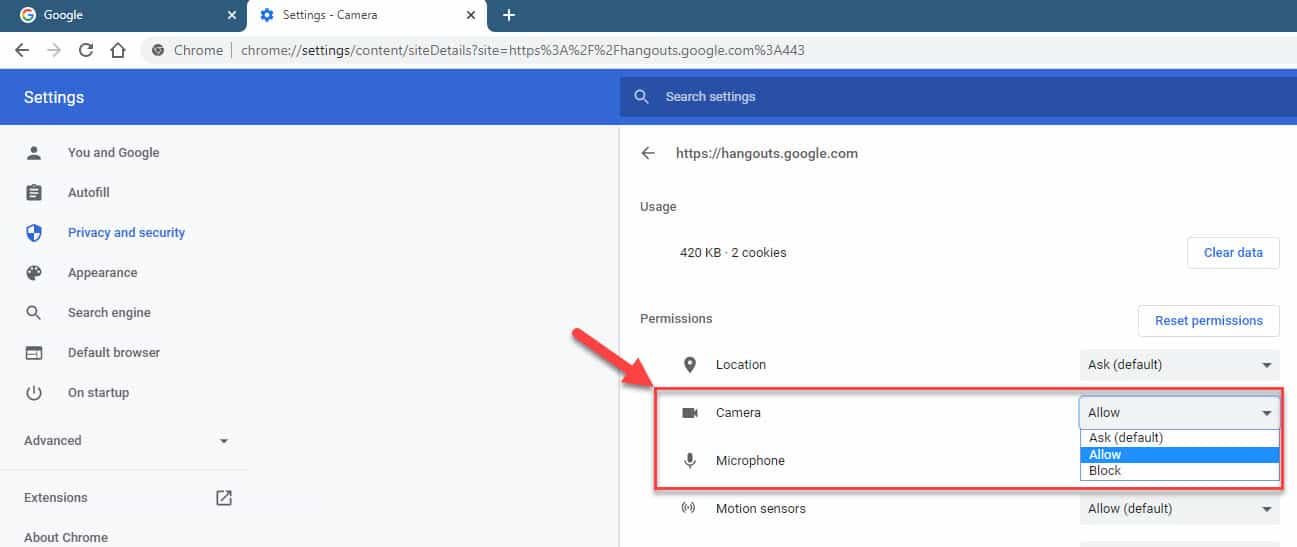1297x547 pixels.
Task: Switch to the Google tab
Action: tap(124, 15)
